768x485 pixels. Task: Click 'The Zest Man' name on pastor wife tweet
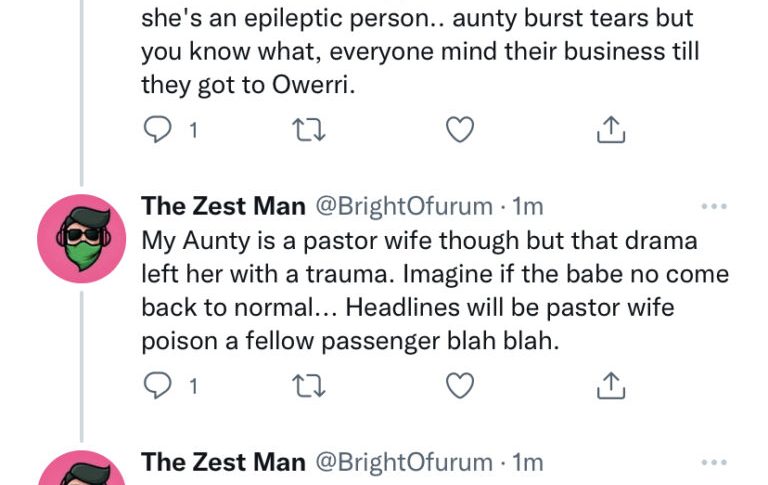pos(223,207)
